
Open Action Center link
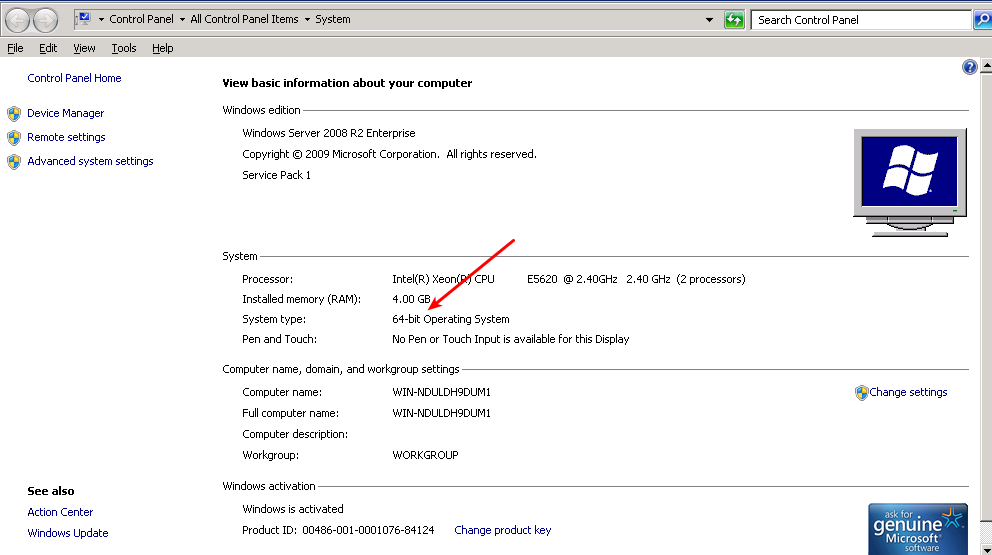(x=60, y=512)
